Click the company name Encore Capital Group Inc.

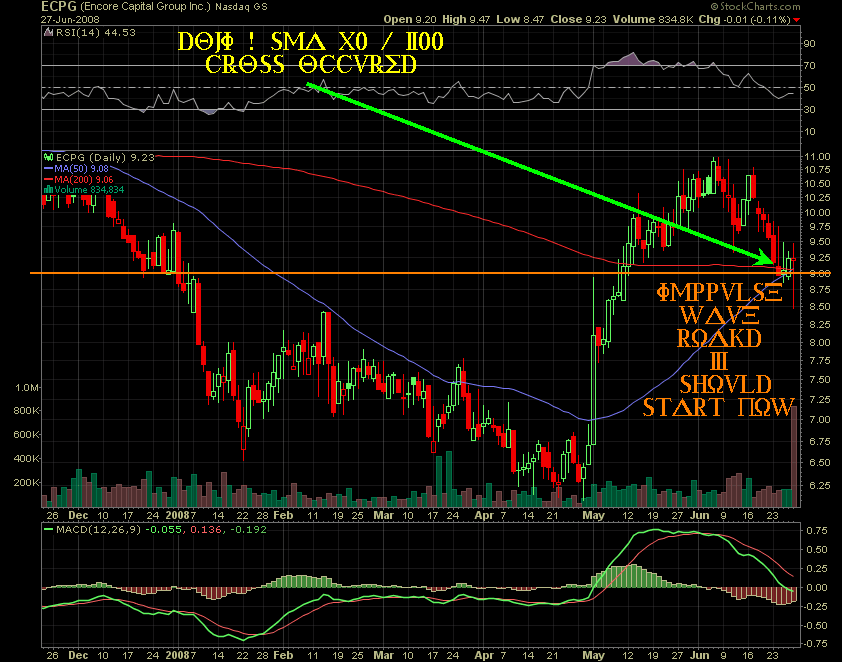[145, 7]
